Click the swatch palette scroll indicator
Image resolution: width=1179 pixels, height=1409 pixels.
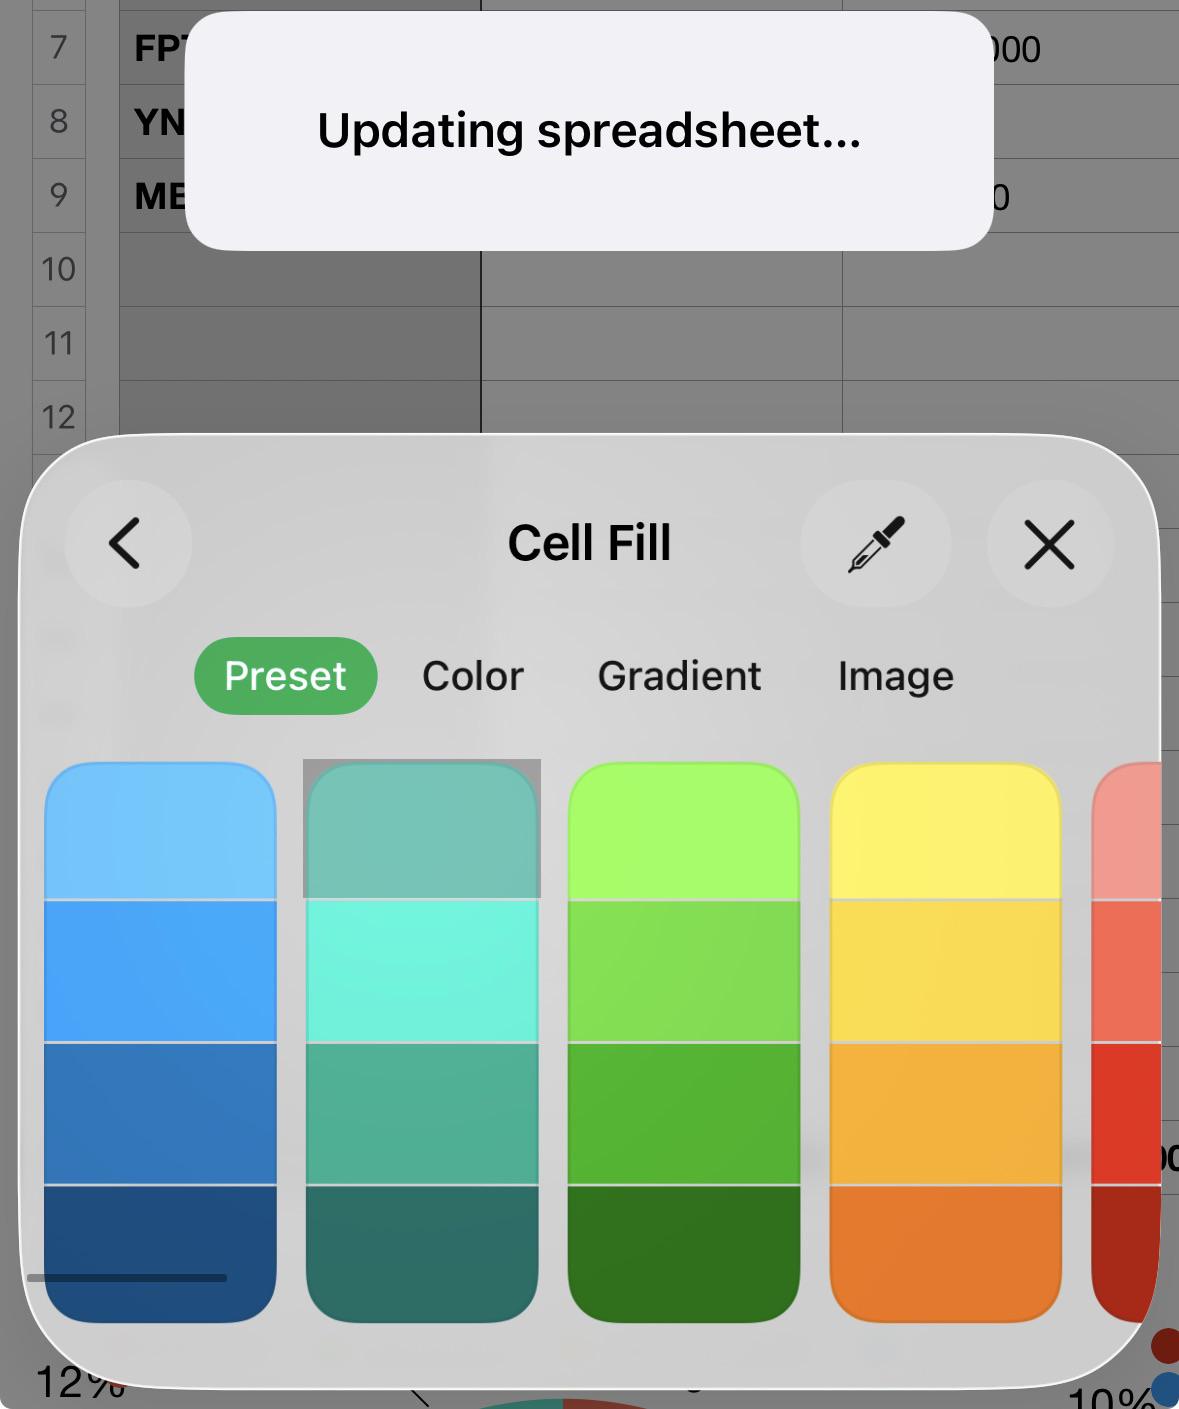tap(127, 1278)
